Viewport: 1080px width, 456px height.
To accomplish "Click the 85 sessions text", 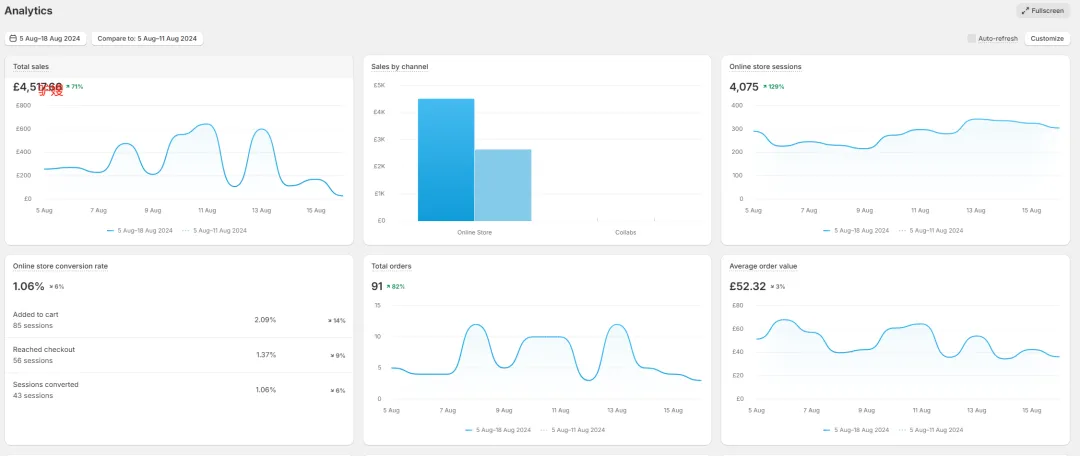I will click(32, 326).
